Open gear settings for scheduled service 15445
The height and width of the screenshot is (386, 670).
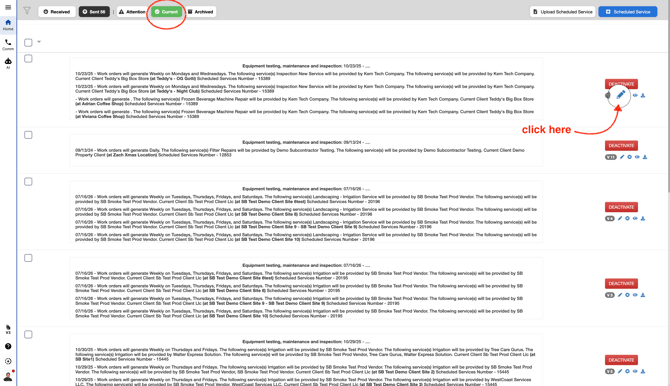coord(627,371)
